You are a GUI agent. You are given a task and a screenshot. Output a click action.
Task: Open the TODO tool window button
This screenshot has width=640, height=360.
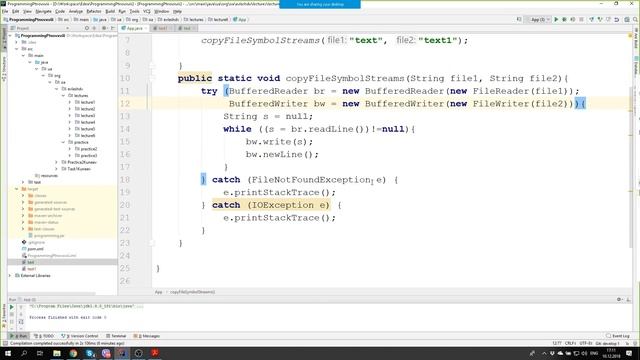[44, 336]
